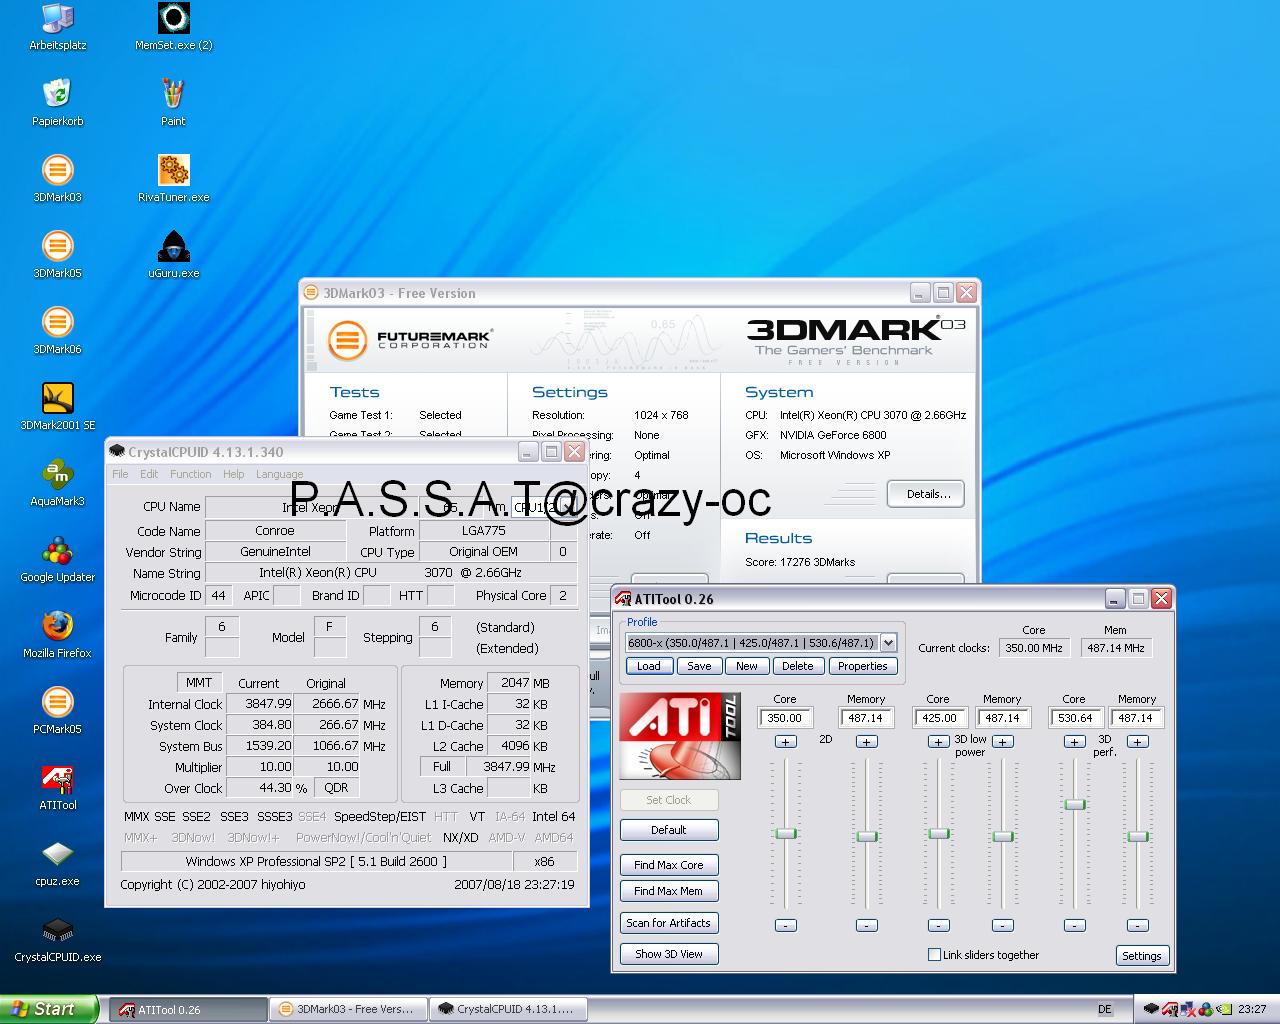Click Find Max Core button
This screenshot has height=1024, width=1280.
(x=669, y=865)
